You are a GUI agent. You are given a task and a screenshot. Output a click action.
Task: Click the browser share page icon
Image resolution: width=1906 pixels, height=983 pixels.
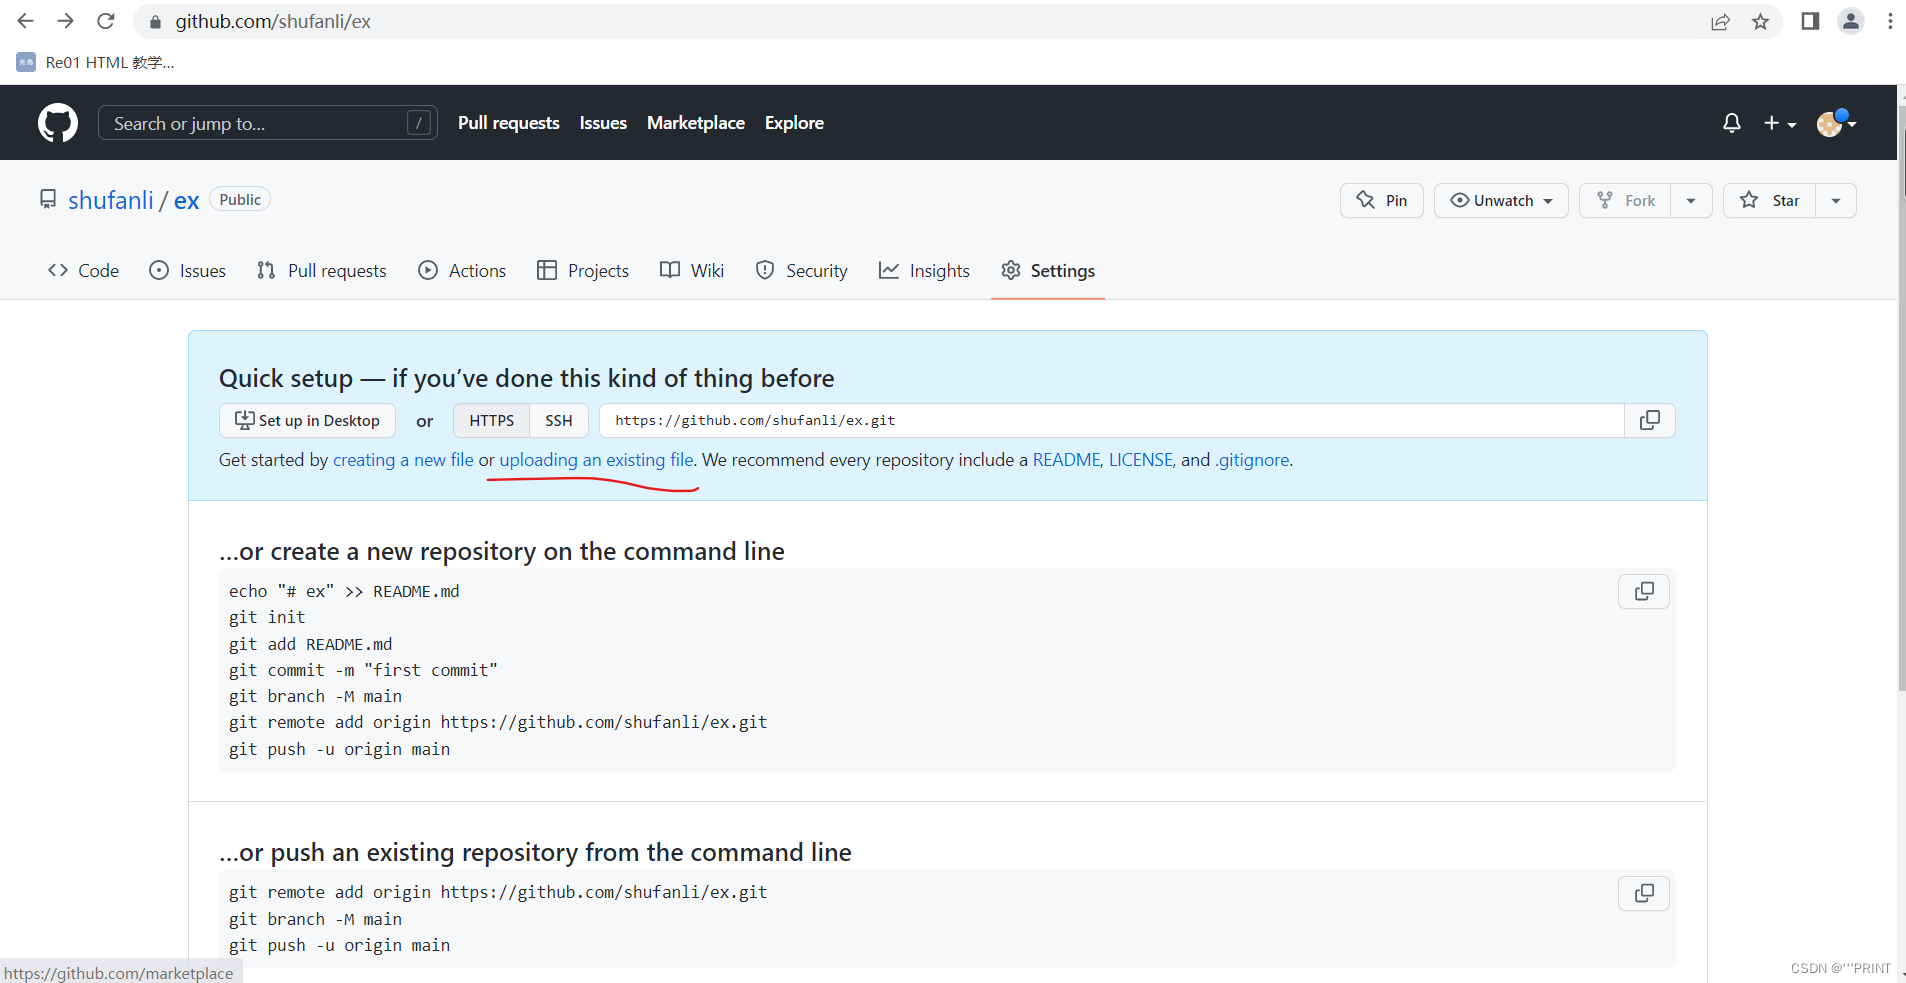(x=1720, y=22)
